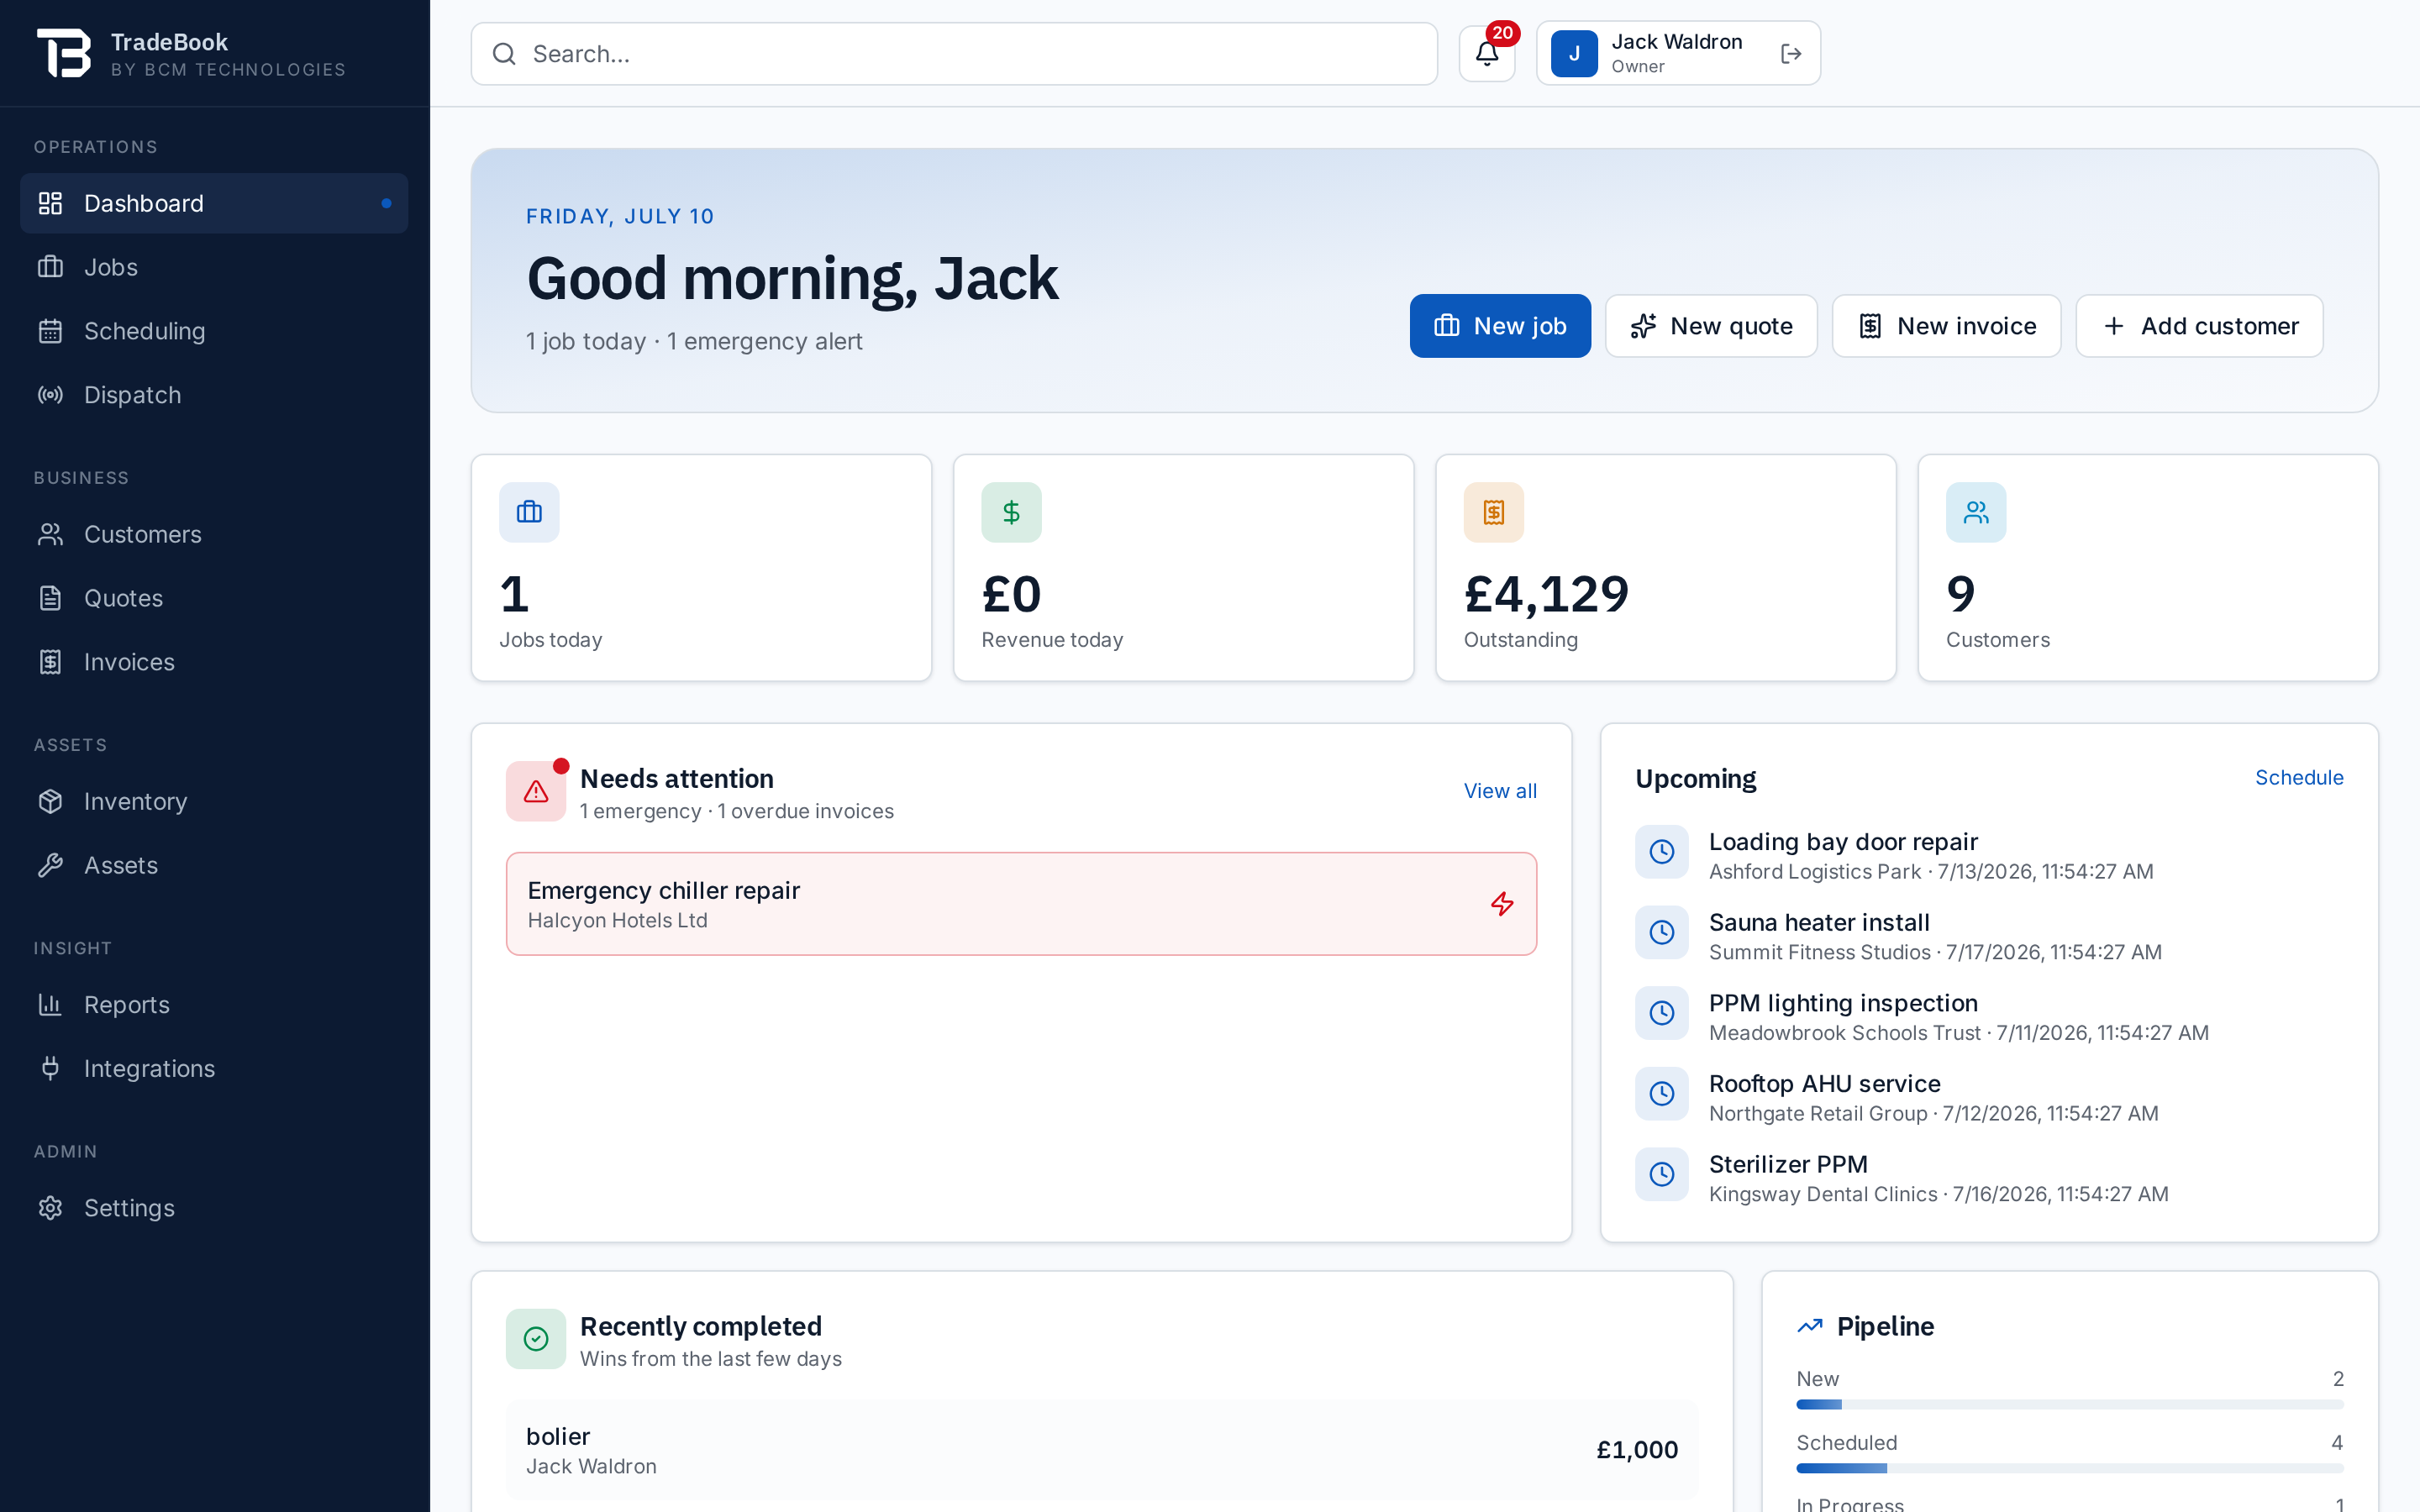The image size is (2420, 1512).
Task: Click the Halcyon Hotels Ltd text
Action: coord(617,920)
